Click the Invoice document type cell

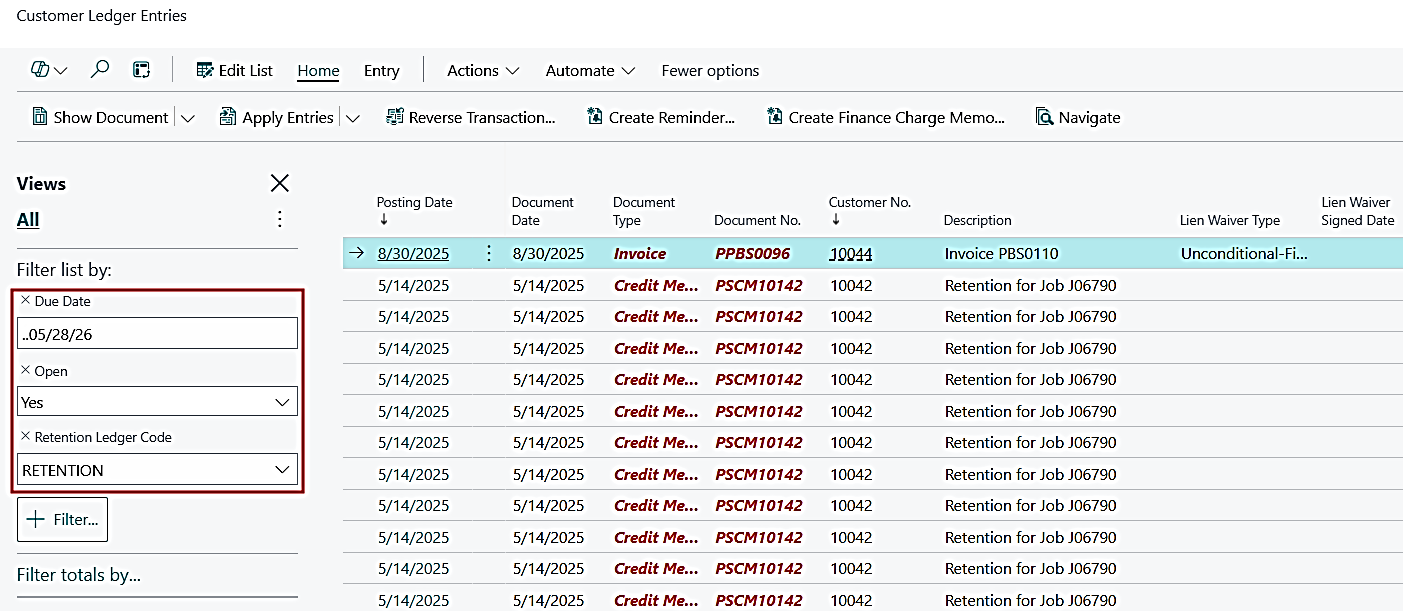click(640, 253)
